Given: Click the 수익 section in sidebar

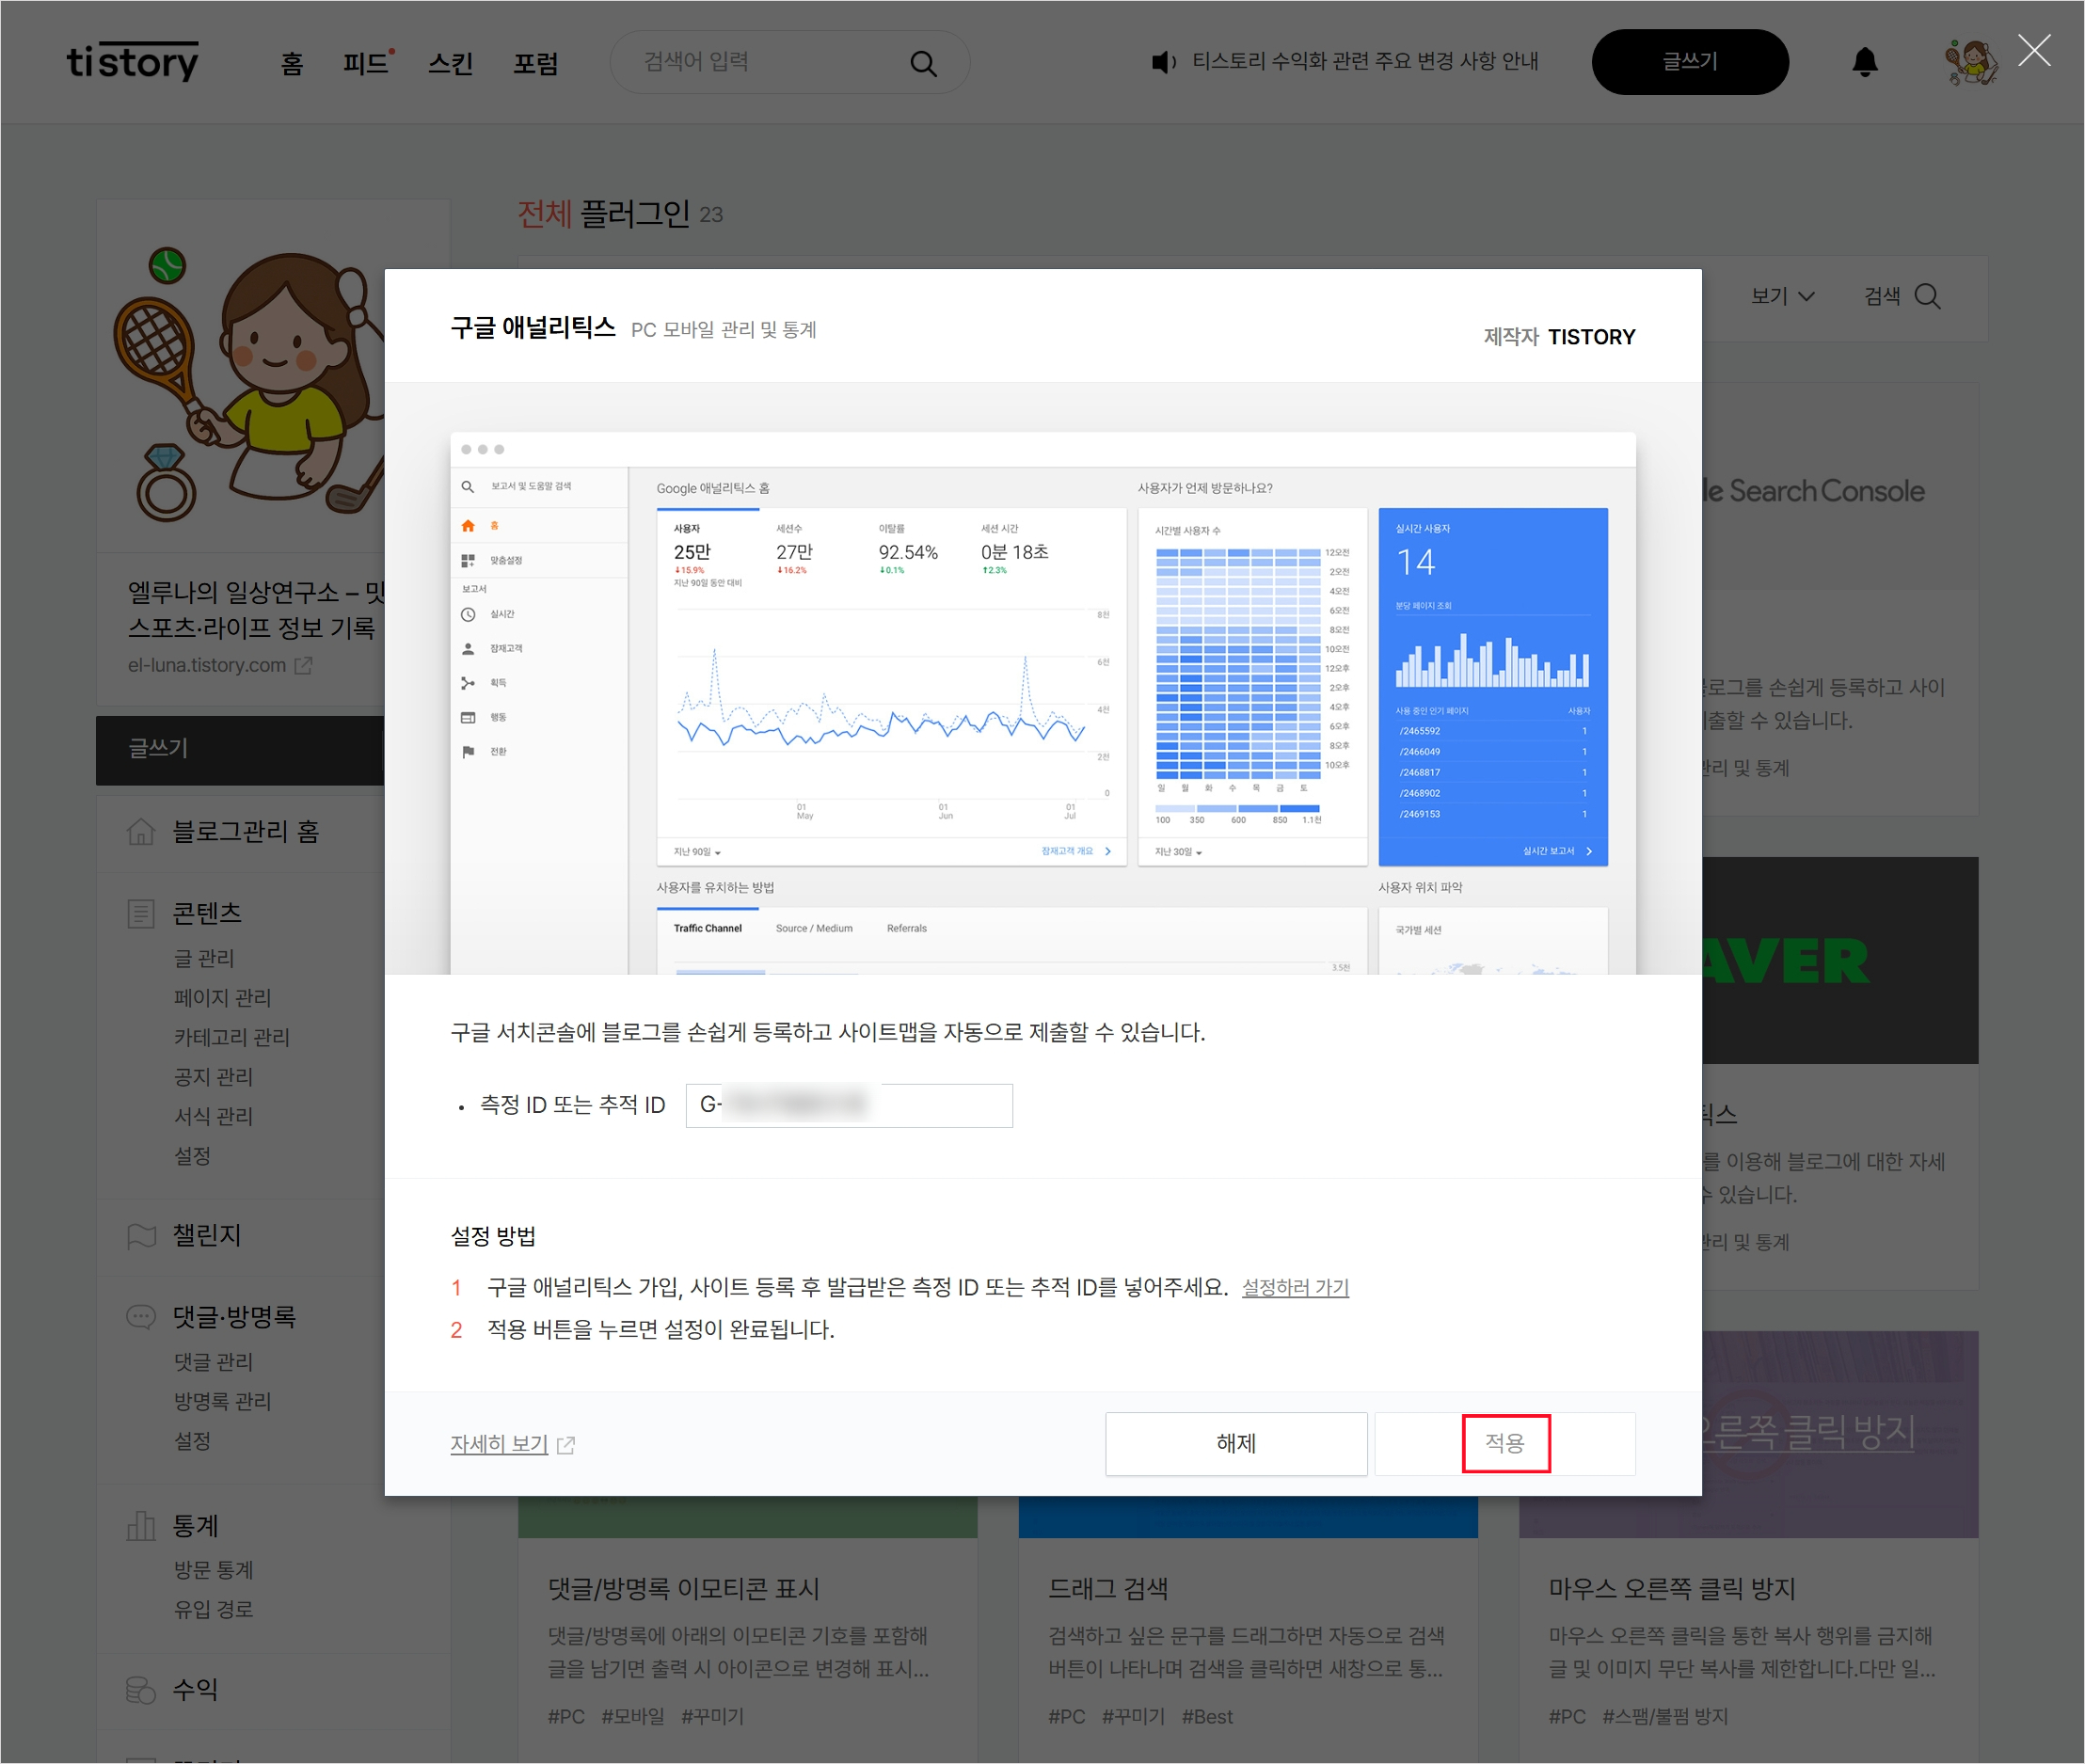Looking at the screenshot, I should (195, 1690).
